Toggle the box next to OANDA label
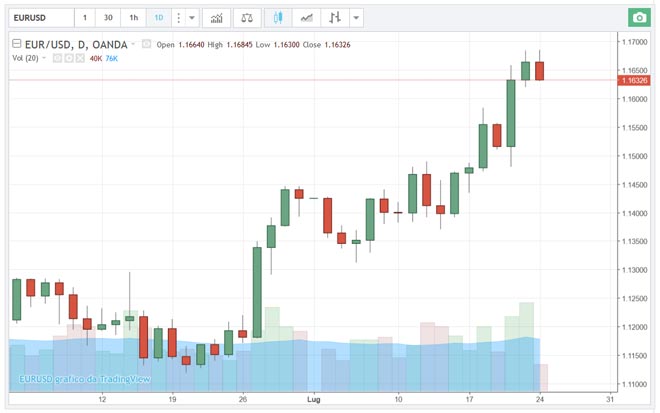The image size is (660, 413). [146, 44]
